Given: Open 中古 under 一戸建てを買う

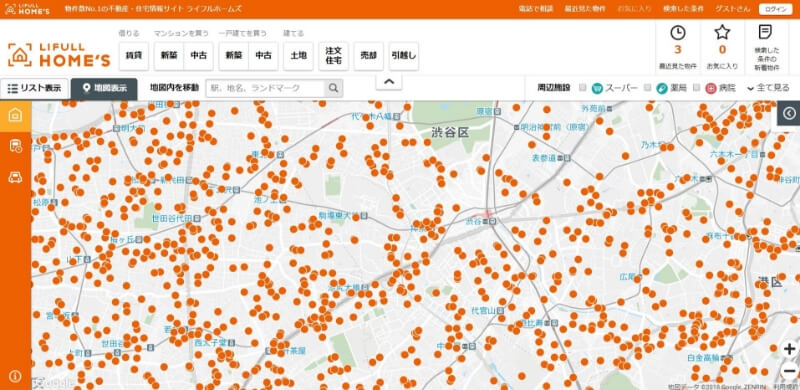Looking at the screenshot, I should point(263,56).
